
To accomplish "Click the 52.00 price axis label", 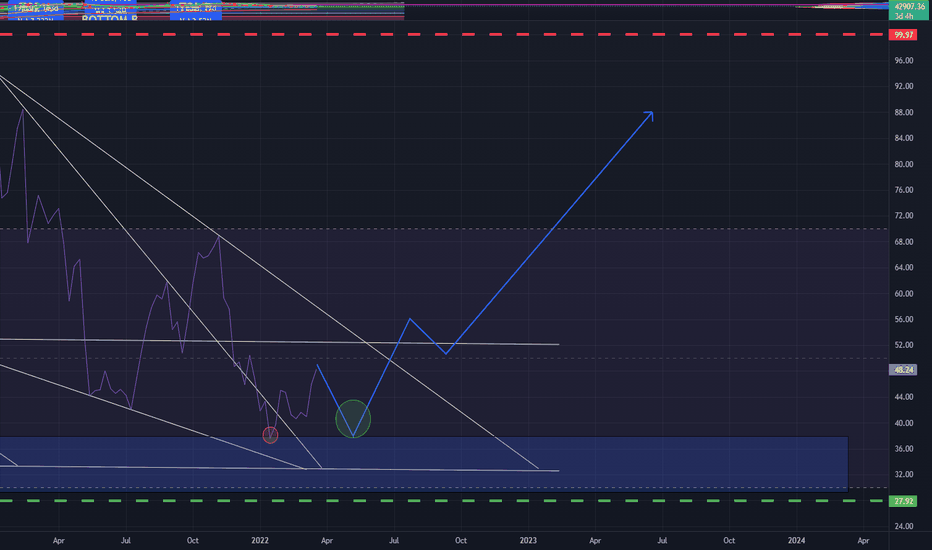I will click(903, 345).
